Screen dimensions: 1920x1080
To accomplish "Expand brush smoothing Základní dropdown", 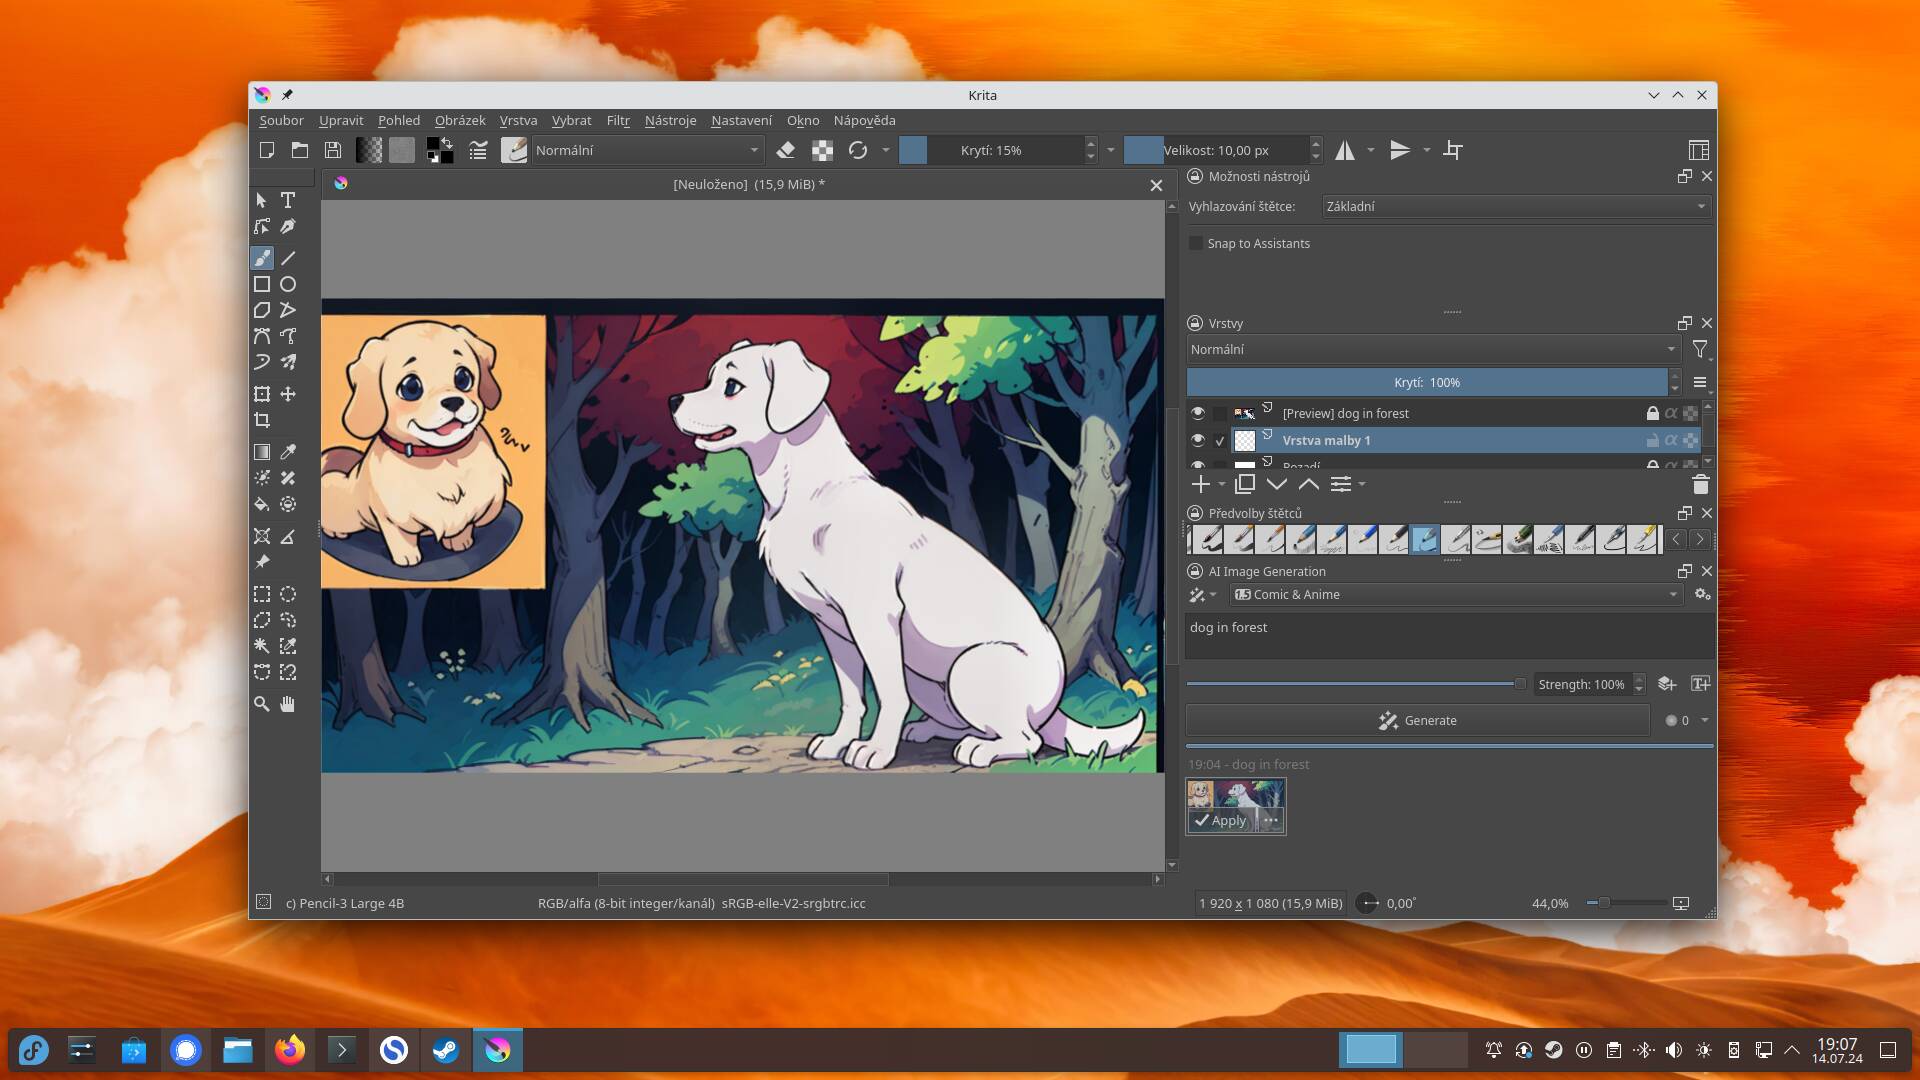I will pos(1515,206).
